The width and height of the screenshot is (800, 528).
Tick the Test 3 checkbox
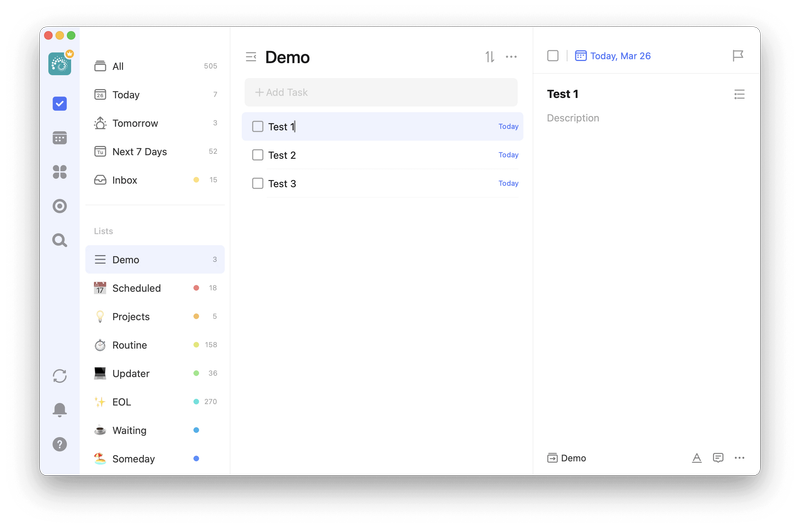tap(258, 184)
